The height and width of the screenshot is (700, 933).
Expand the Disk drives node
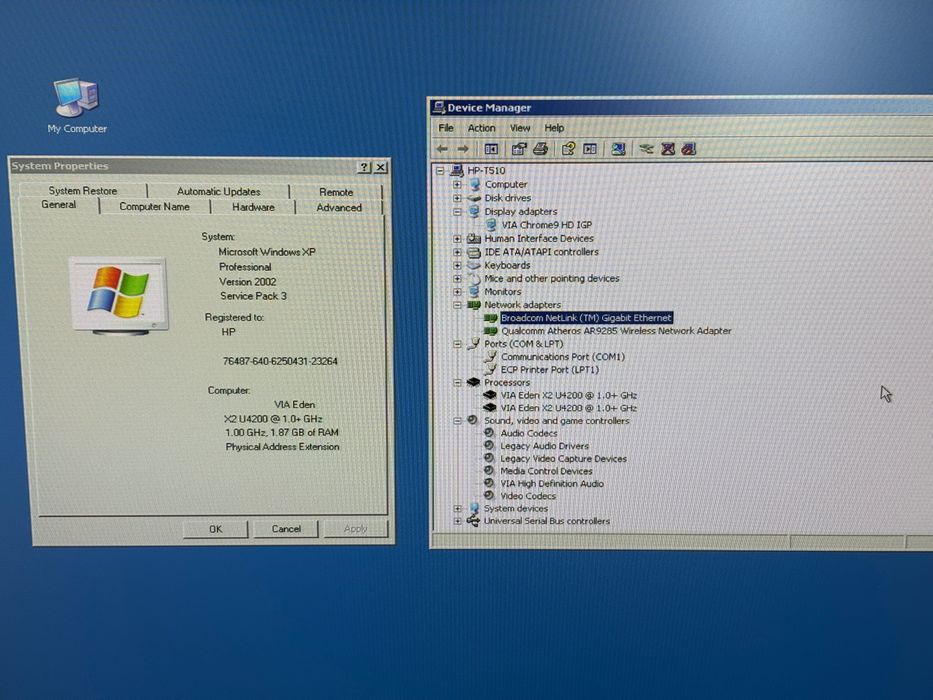(x=457, y=198)
